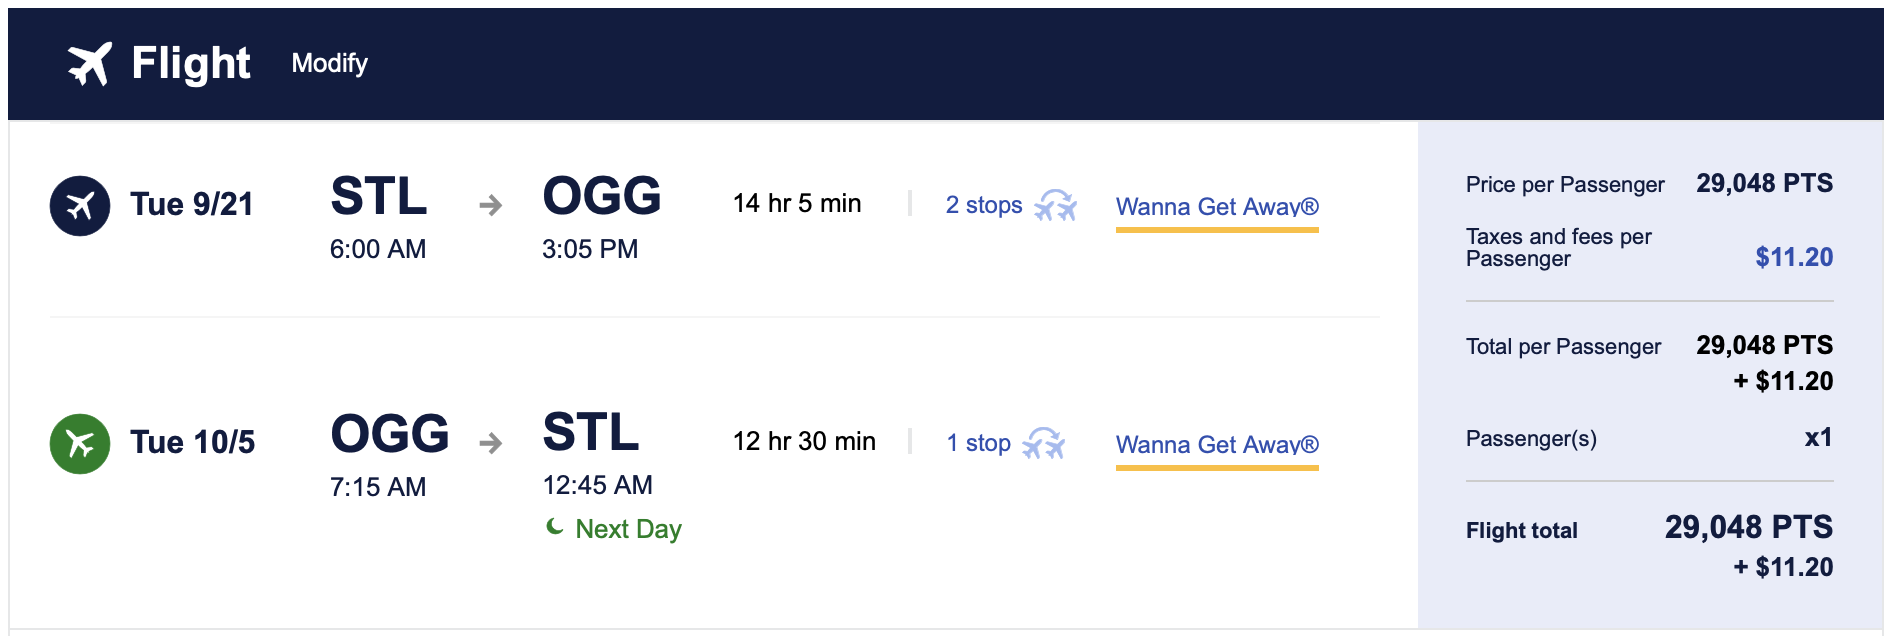Click the arrow between STL and OGG on the departing flight
This screenshot has width=1898, height=636.
[x=490, y=205]
